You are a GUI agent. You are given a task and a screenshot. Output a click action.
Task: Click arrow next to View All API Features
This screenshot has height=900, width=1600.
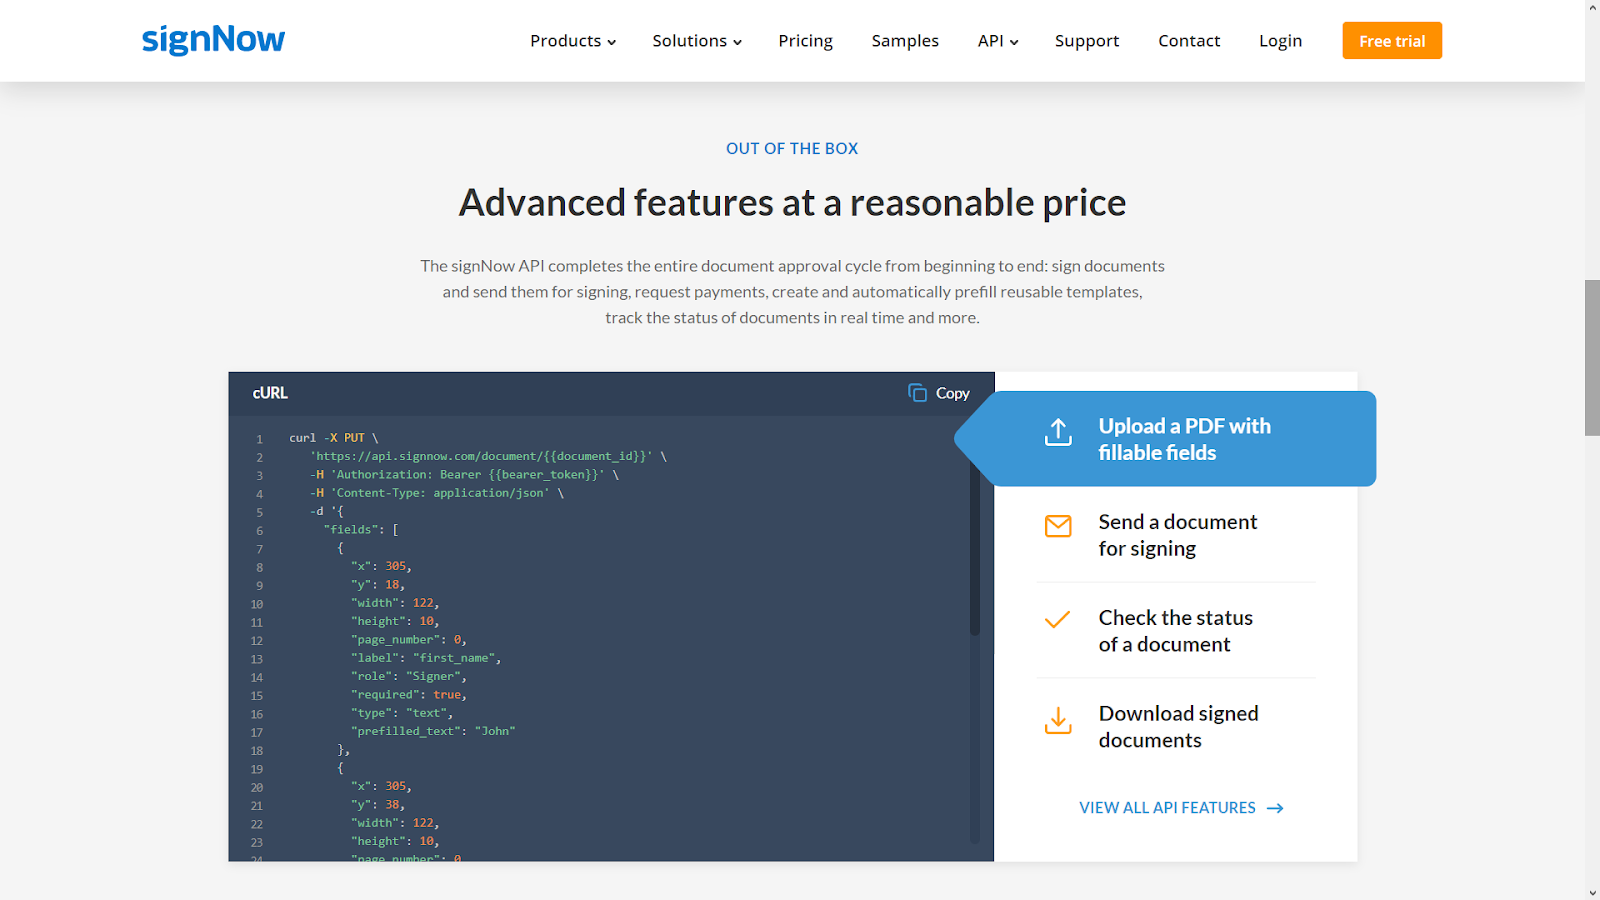1275,808
